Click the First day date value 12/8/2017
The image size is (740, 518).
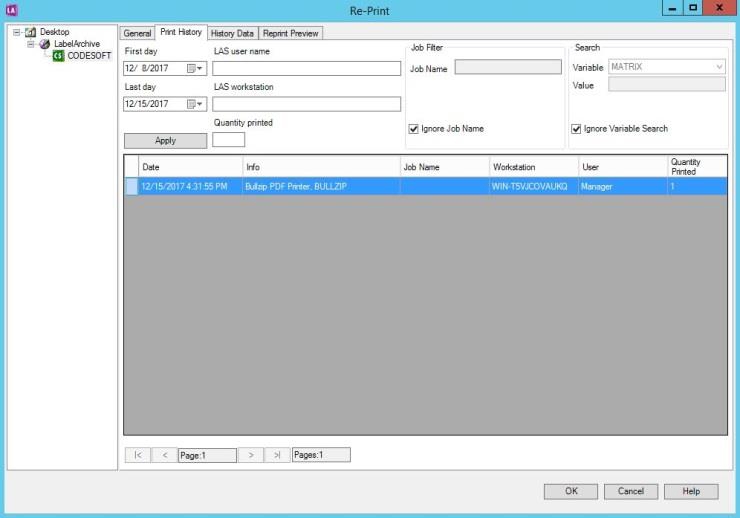(x=147, y=68)
